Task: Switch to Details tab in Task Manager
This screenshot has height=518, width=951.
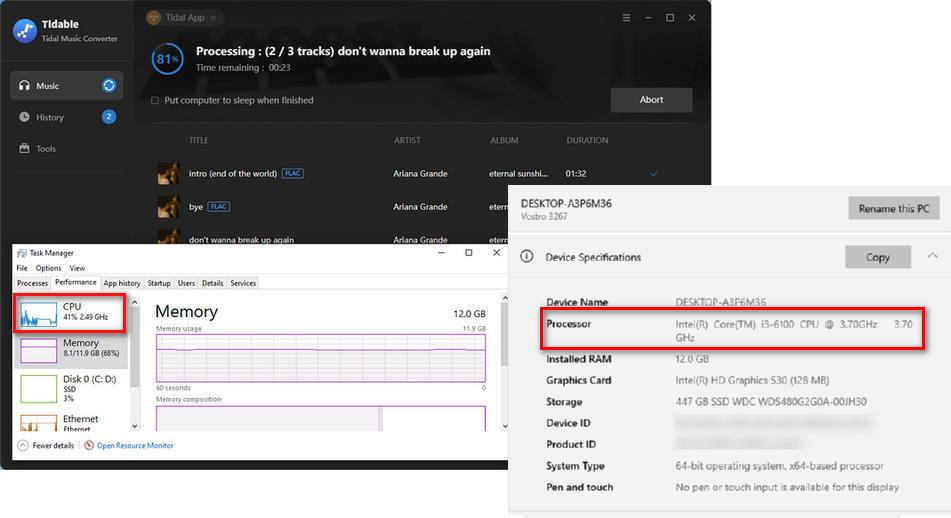Action: (212, 283)
